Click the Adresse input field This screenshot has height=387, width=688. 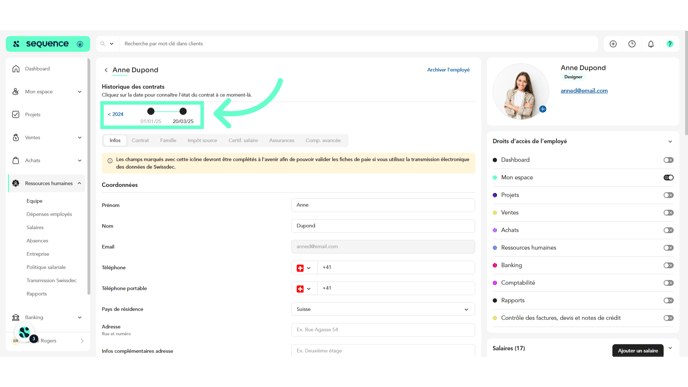pos(383,330)
